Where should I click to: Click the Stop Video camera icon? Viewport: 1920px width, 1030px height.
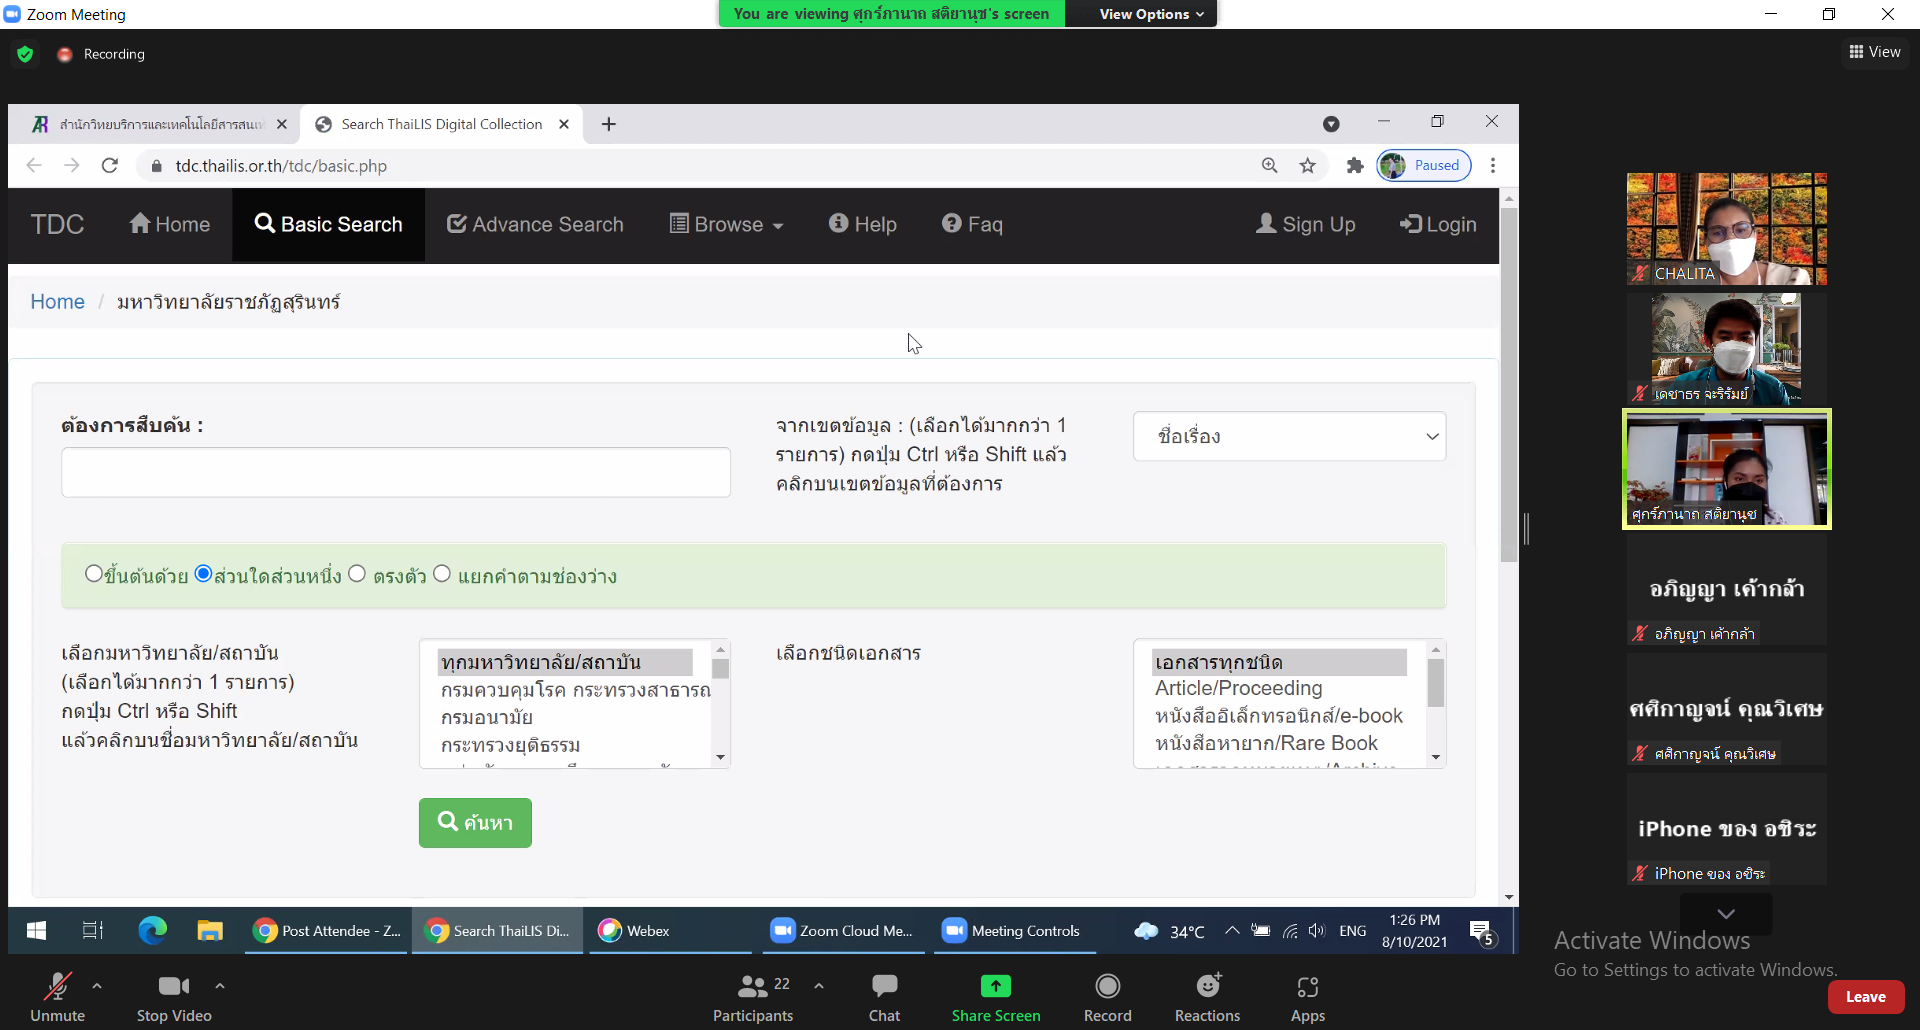pos(173,987)
